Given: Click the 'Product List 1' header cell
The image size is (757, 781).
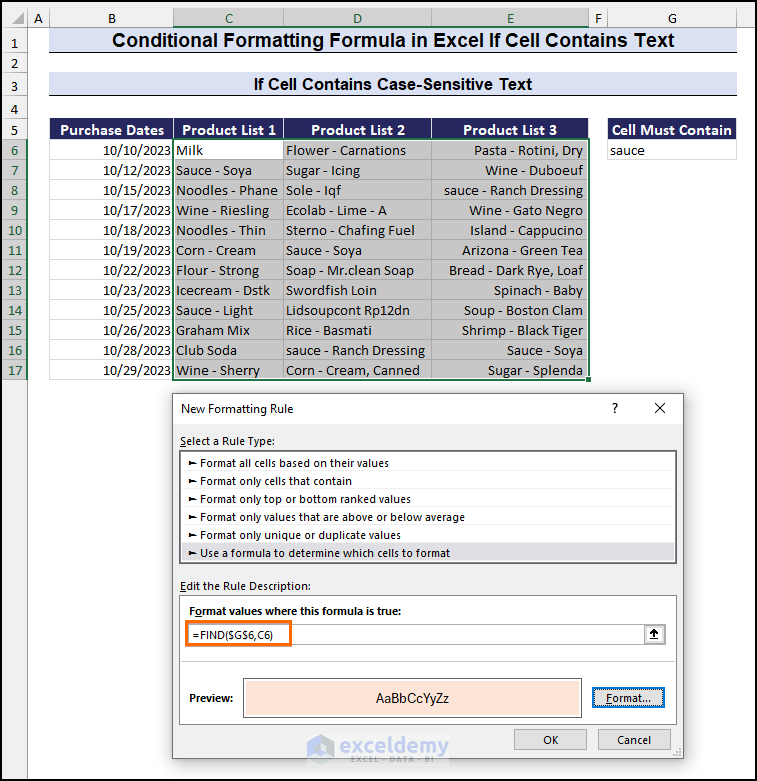Looking at the screenshot, I should 229,130.
